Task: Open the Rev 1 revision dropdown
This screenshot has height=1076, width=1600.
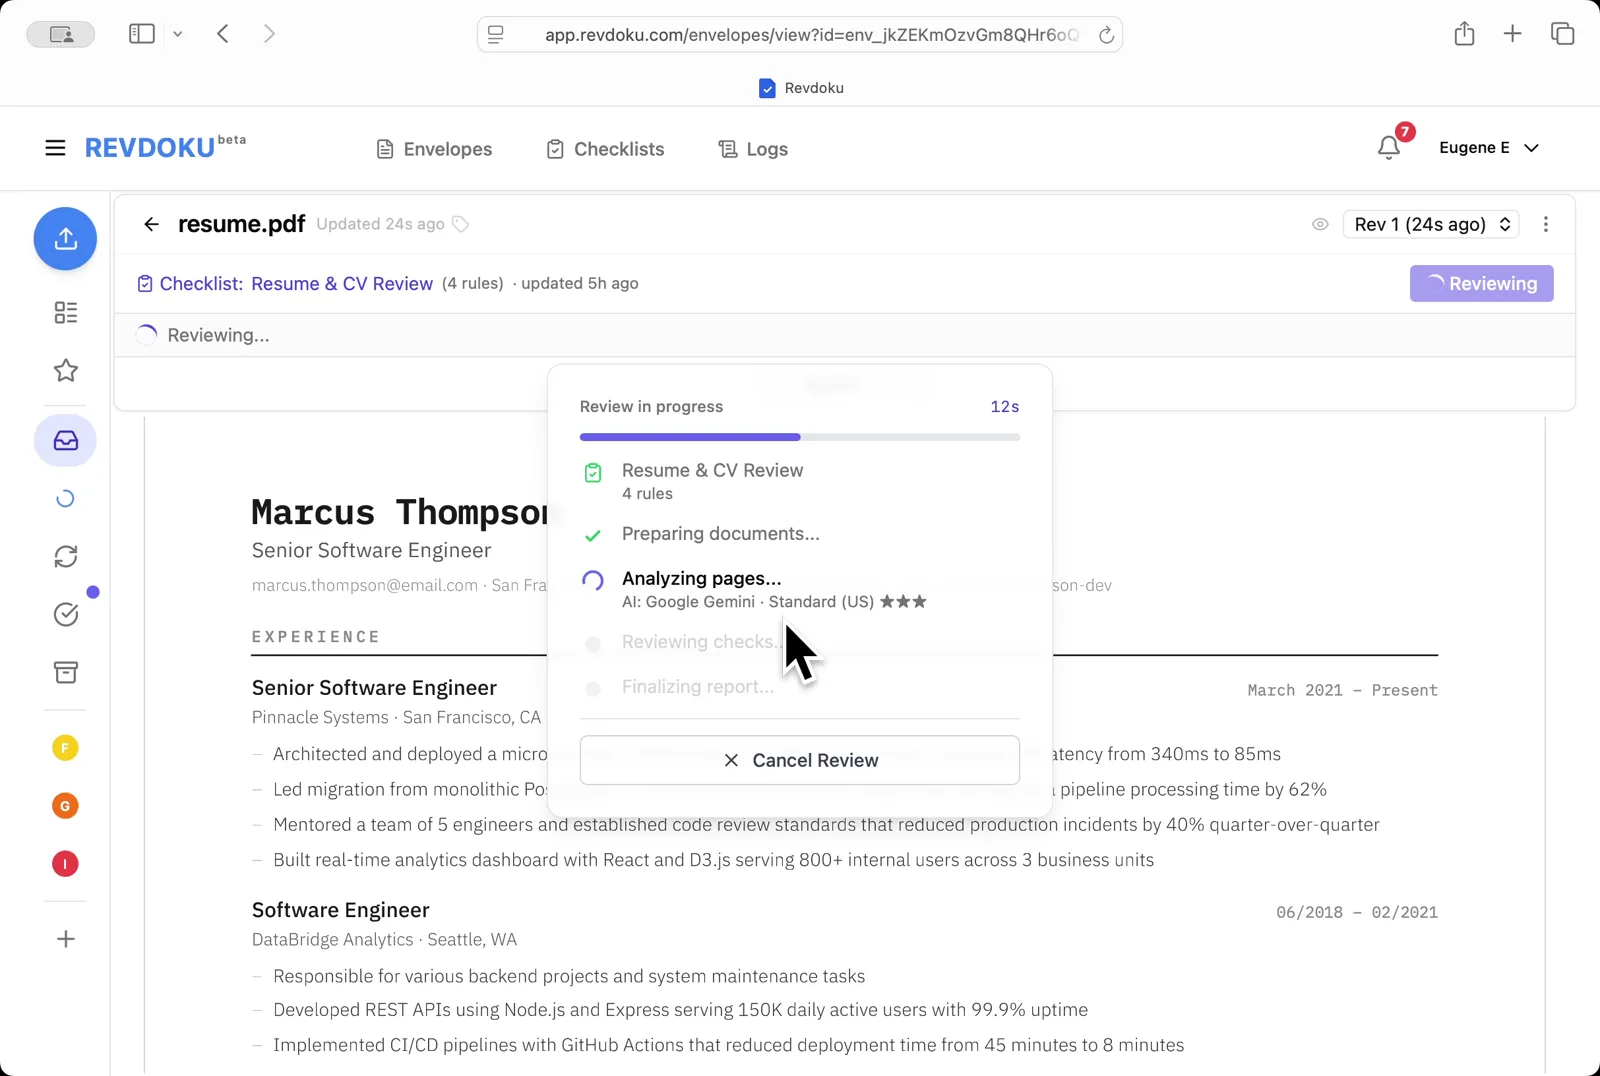Action: 1430,224
